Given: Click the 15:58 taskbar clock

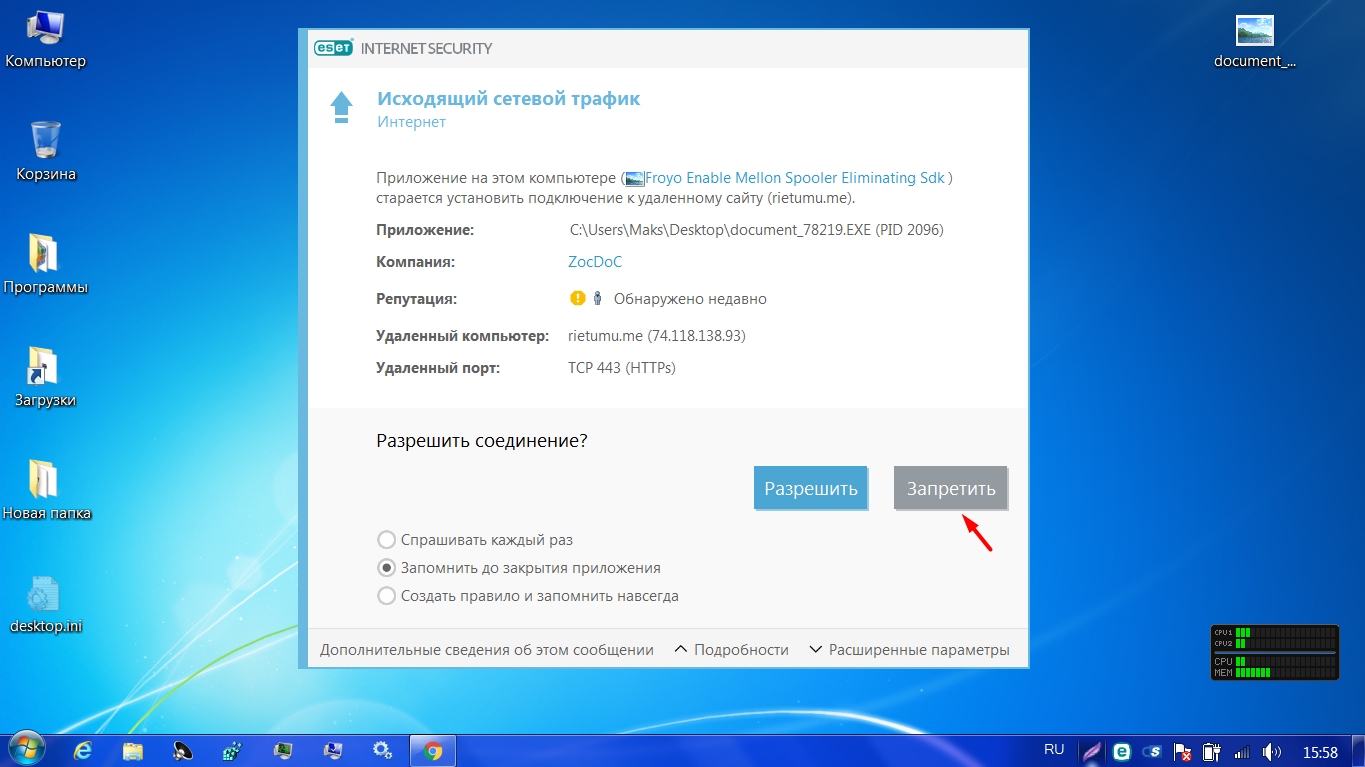Looking at the screenshot, I should click(x=1320, y=752).
